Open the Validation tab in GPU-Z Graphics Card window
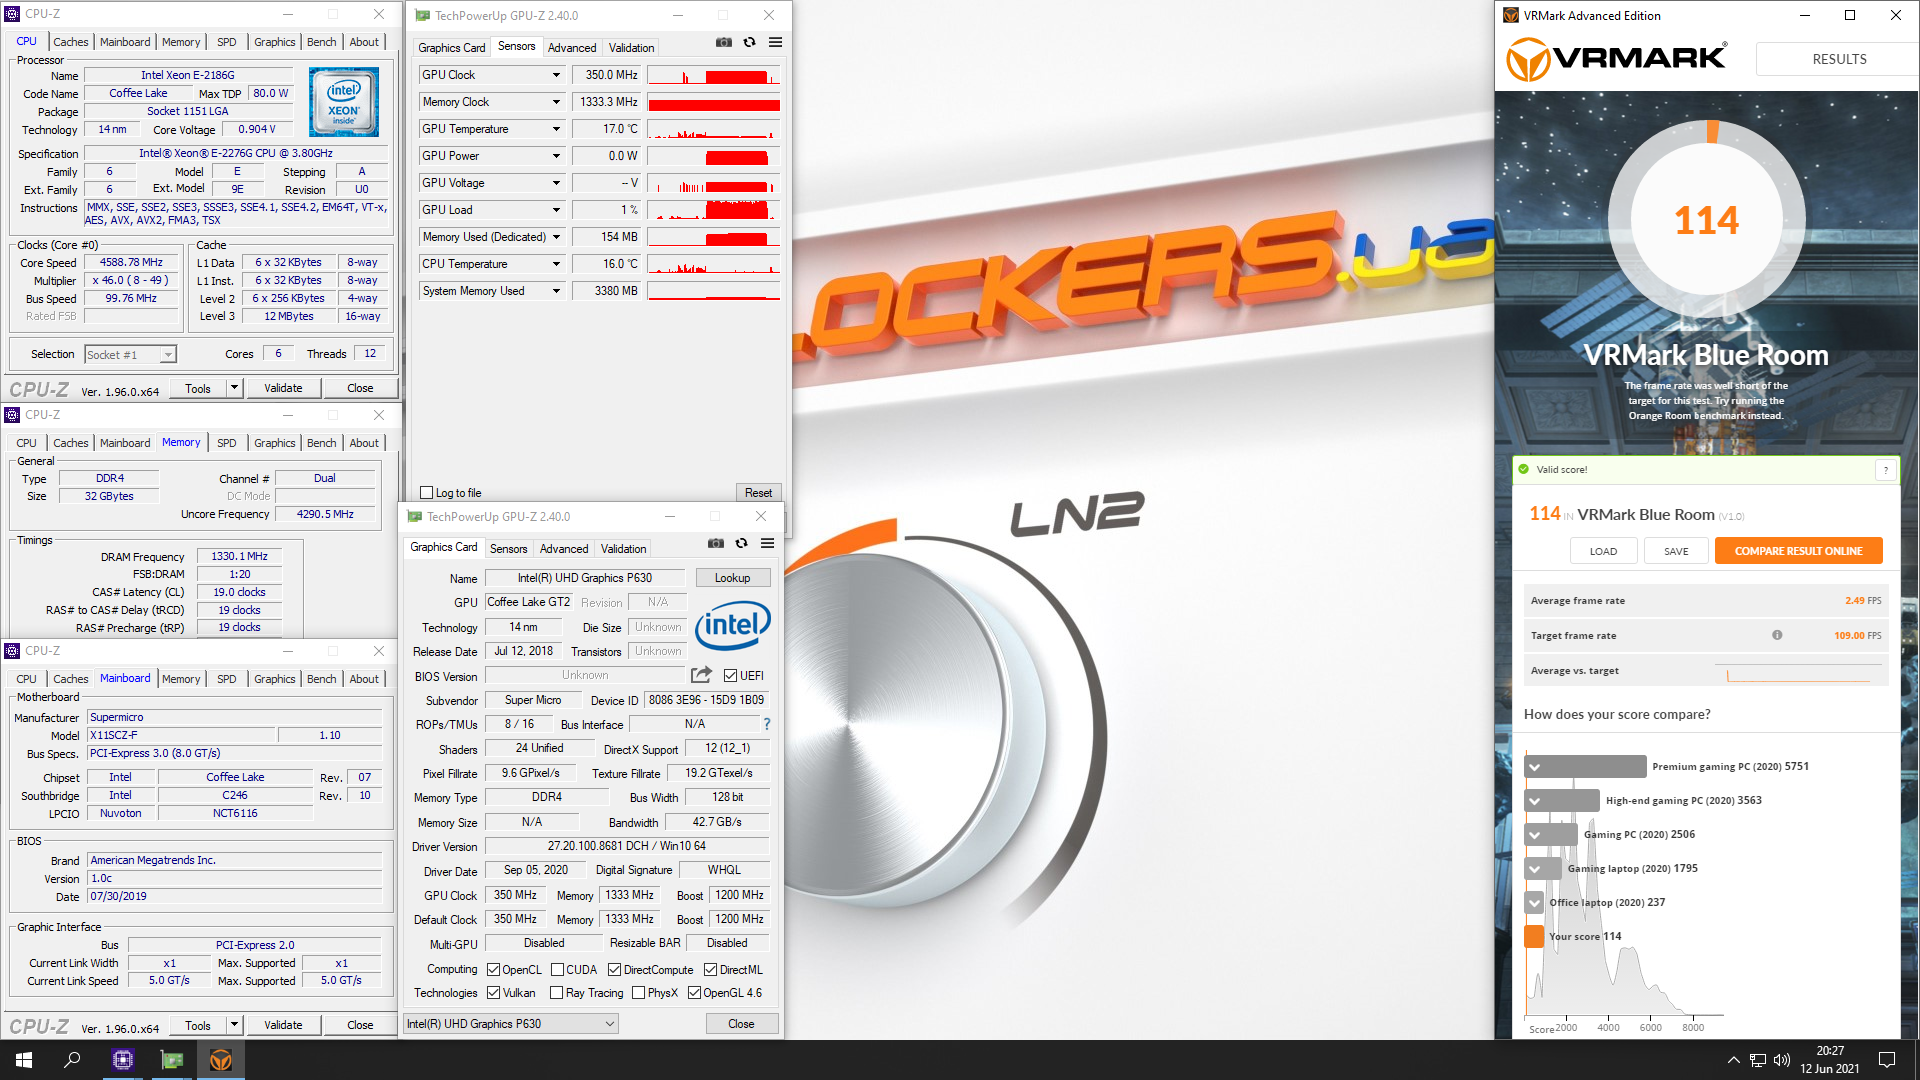The image size is (1920, 1080). click(623, 549)
